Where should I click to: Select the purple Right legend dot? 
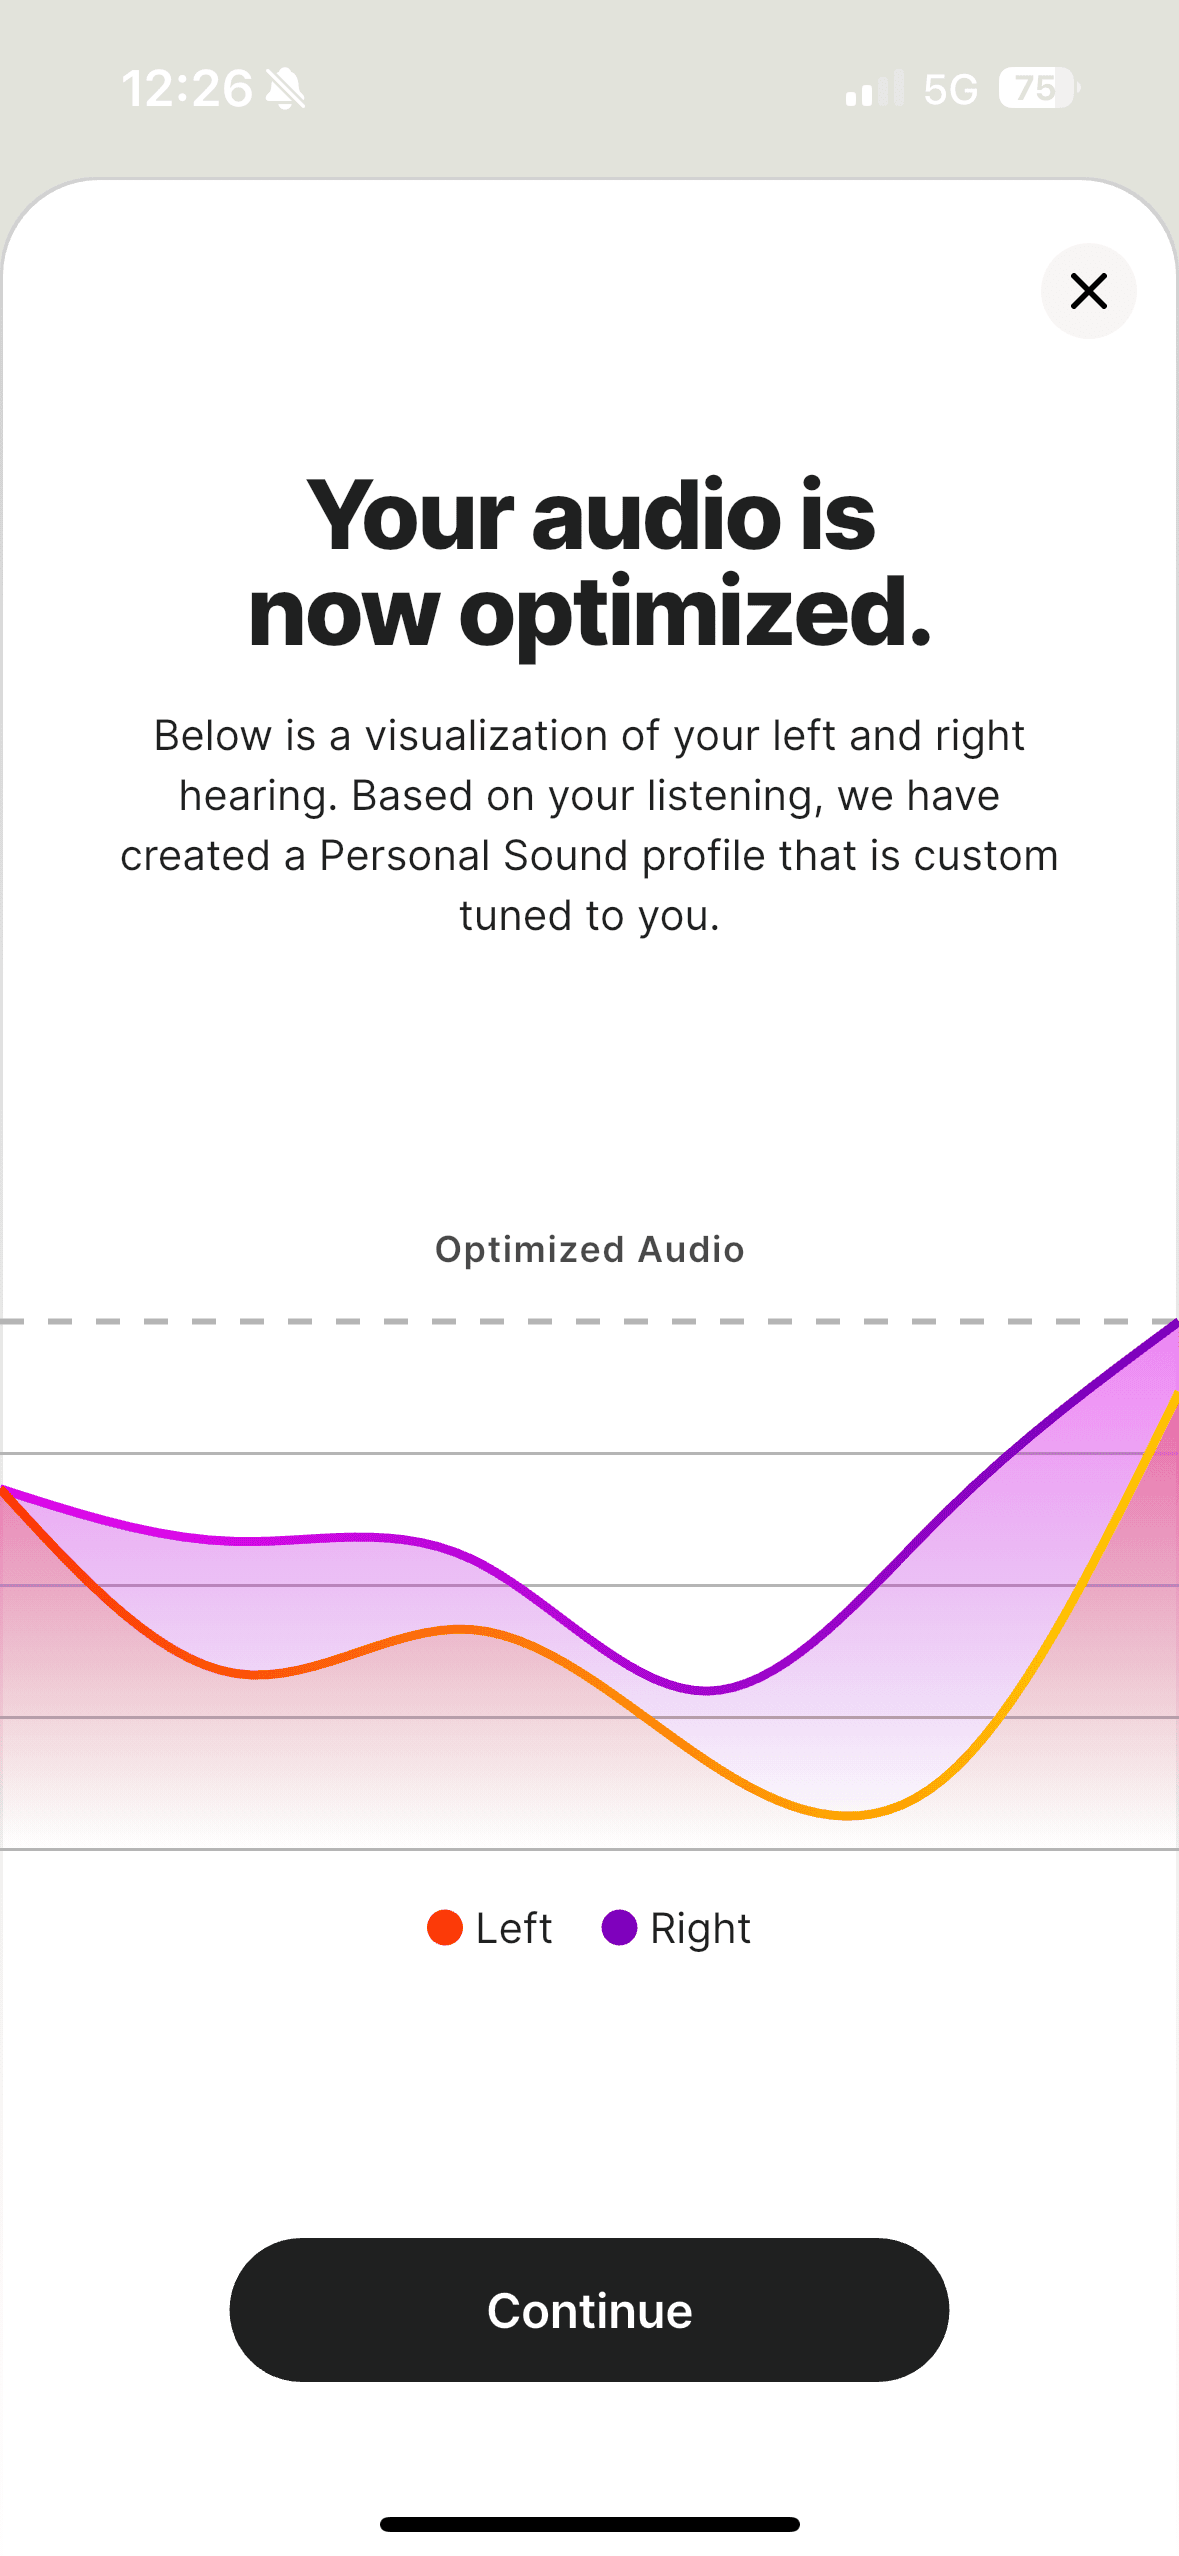619,1927
